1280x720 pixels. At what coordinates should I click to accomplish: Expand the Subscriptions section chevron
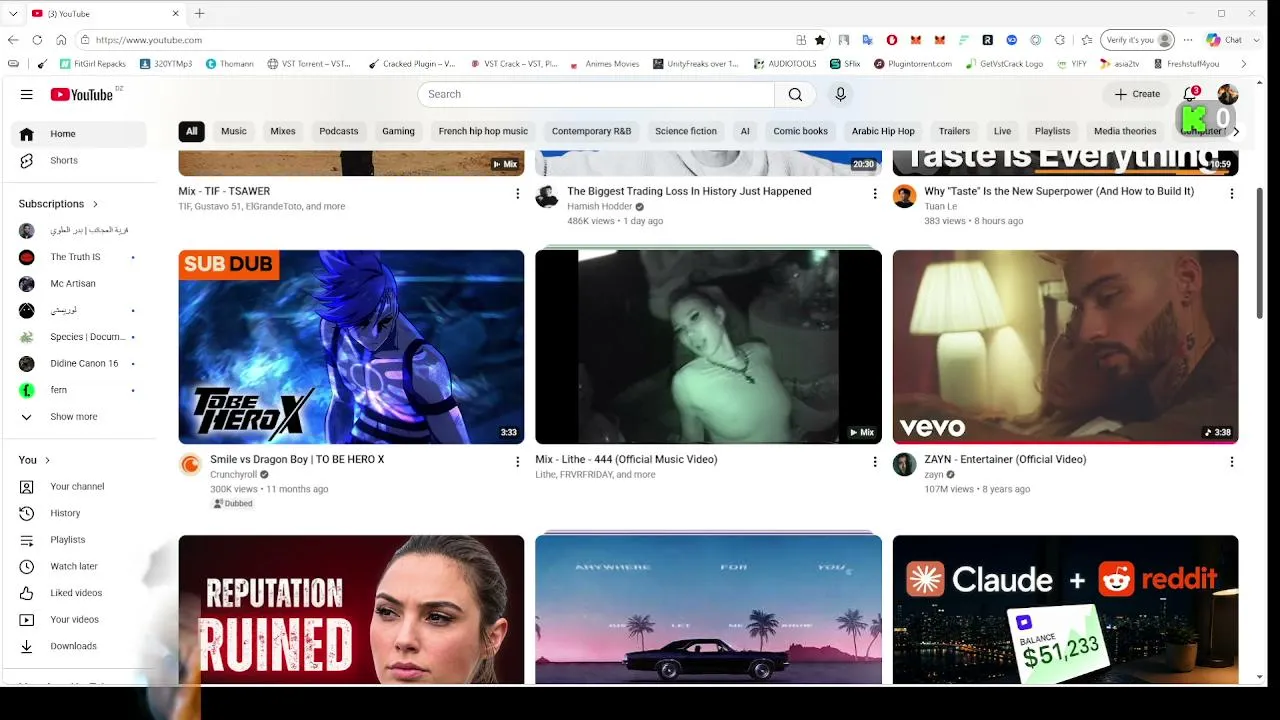click(95, 204)
